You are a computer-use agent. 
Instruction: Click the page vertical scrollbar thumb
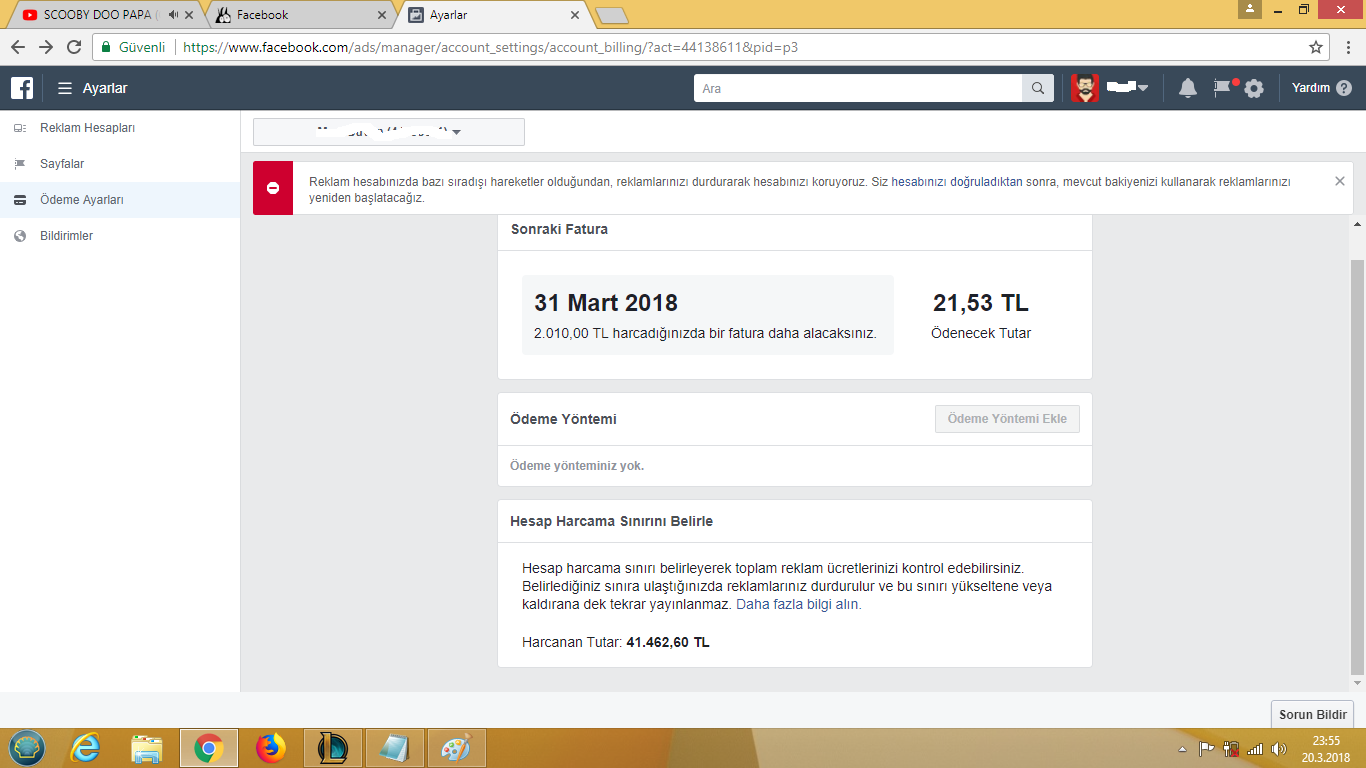coord(1357,467)
